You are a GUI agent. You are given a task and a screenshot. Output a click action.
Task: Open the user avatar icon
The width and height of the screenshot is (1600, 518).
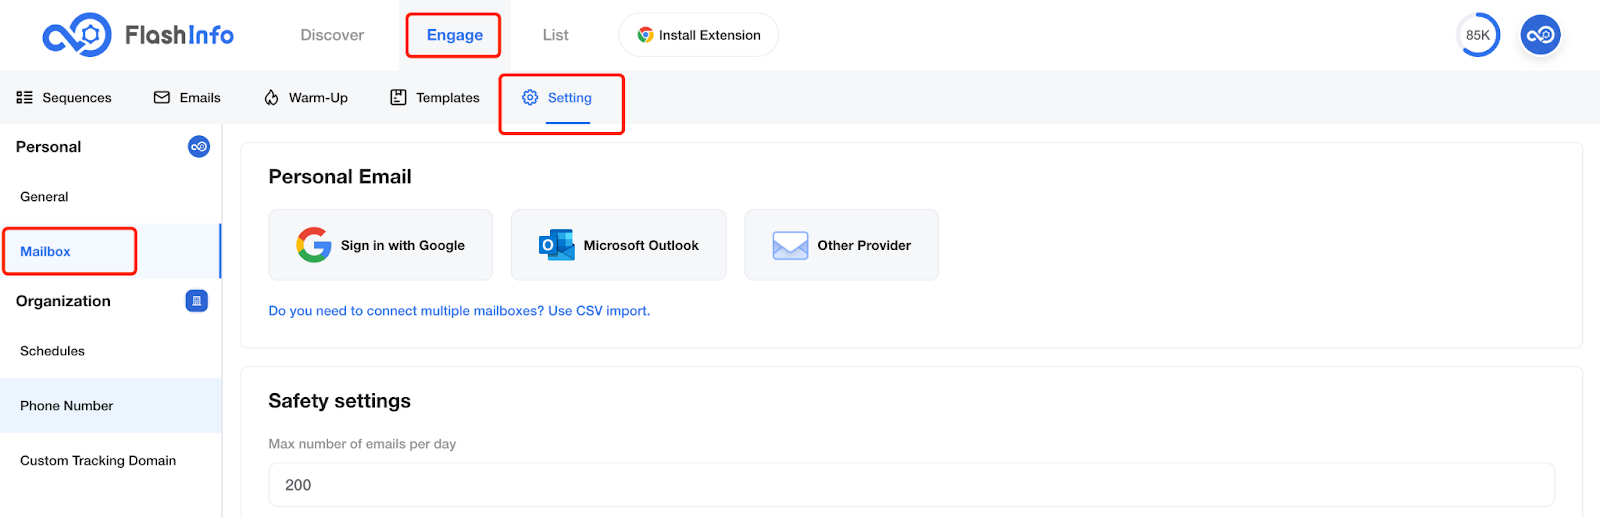pos(1541,35)
